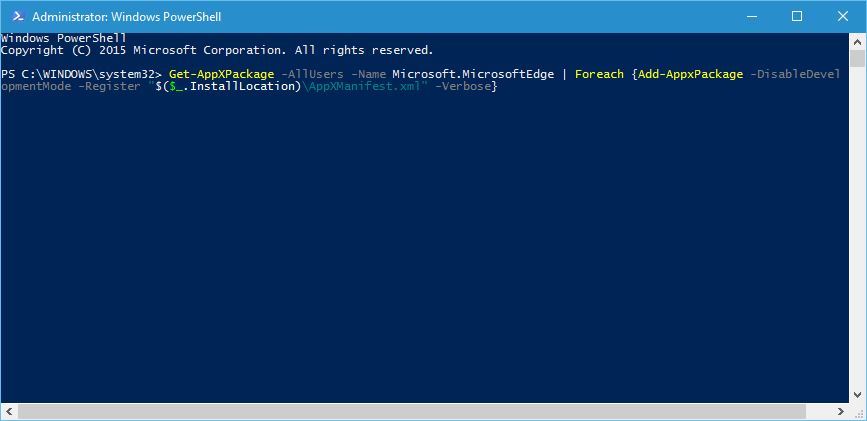Close the Administrator PowerShell window
Image resolution: width=867 pixels, height=421 pixels.
pyautogui.click(x=843, y=17)
